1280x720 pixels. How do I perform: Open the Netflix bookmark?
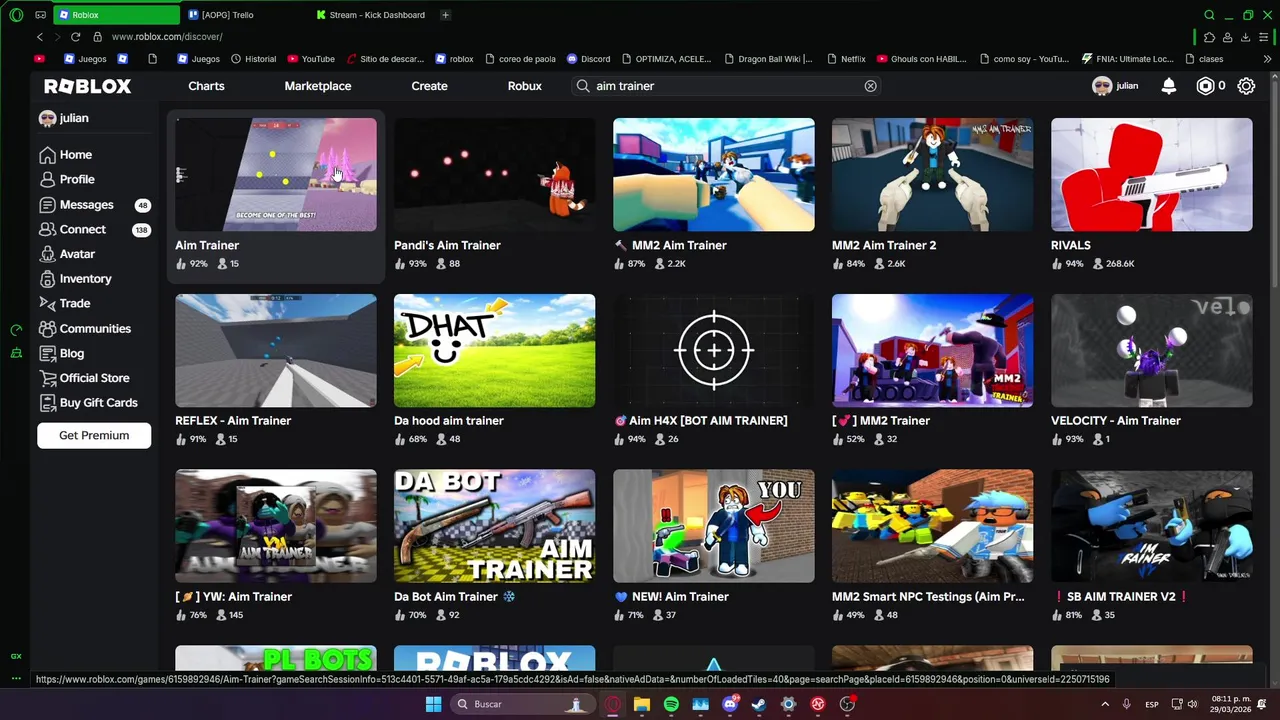845,59
